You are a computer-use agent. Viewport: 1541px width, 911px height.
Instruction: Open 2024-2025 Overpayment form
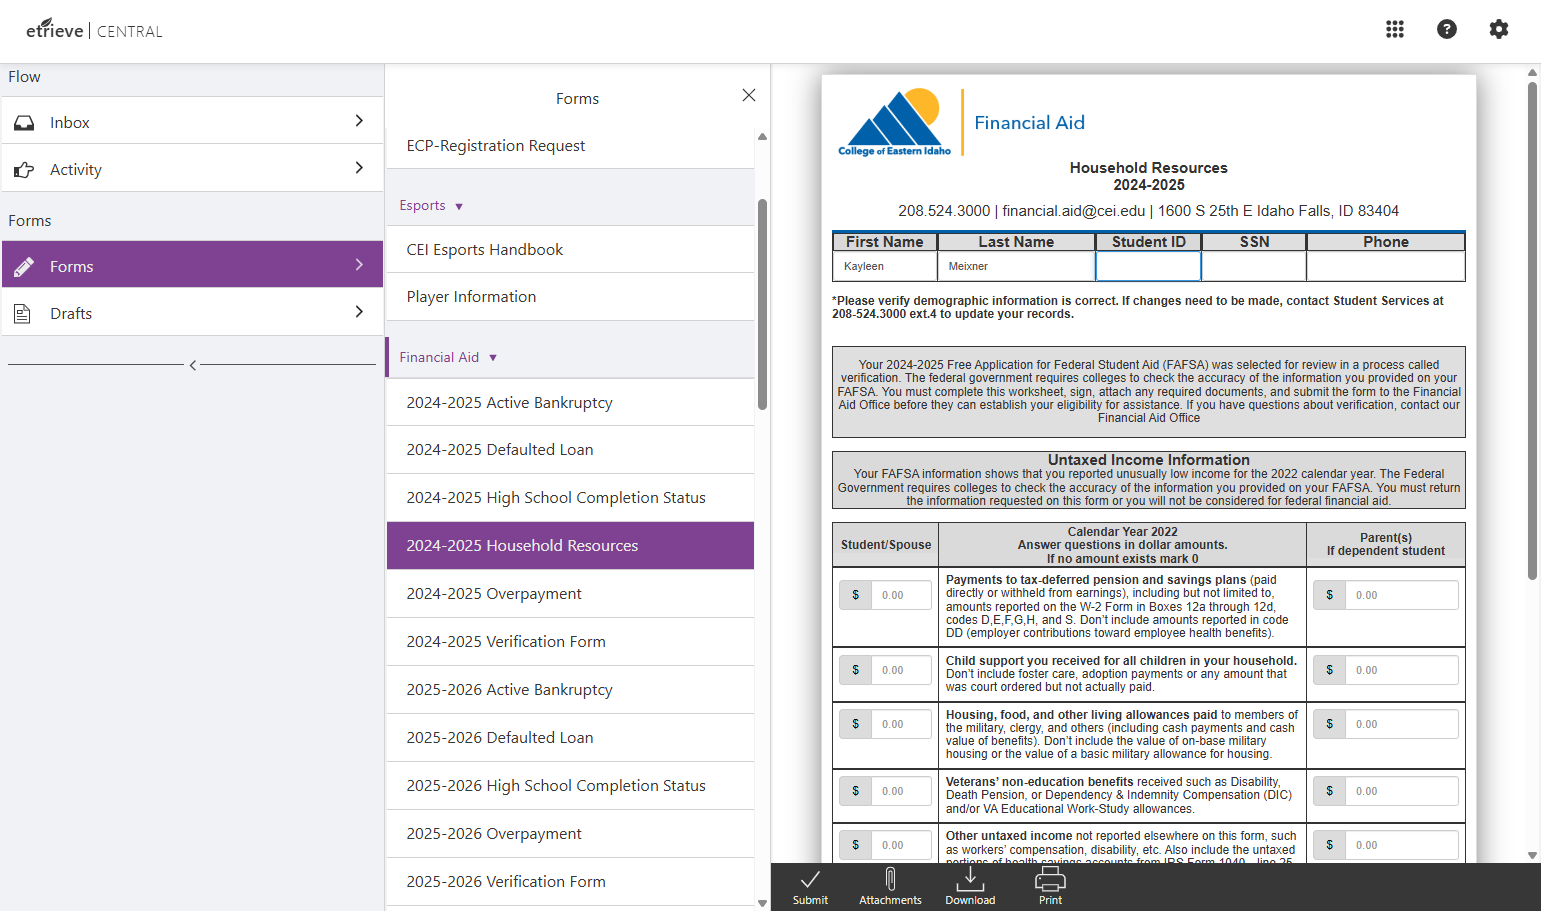coord(570,594)
